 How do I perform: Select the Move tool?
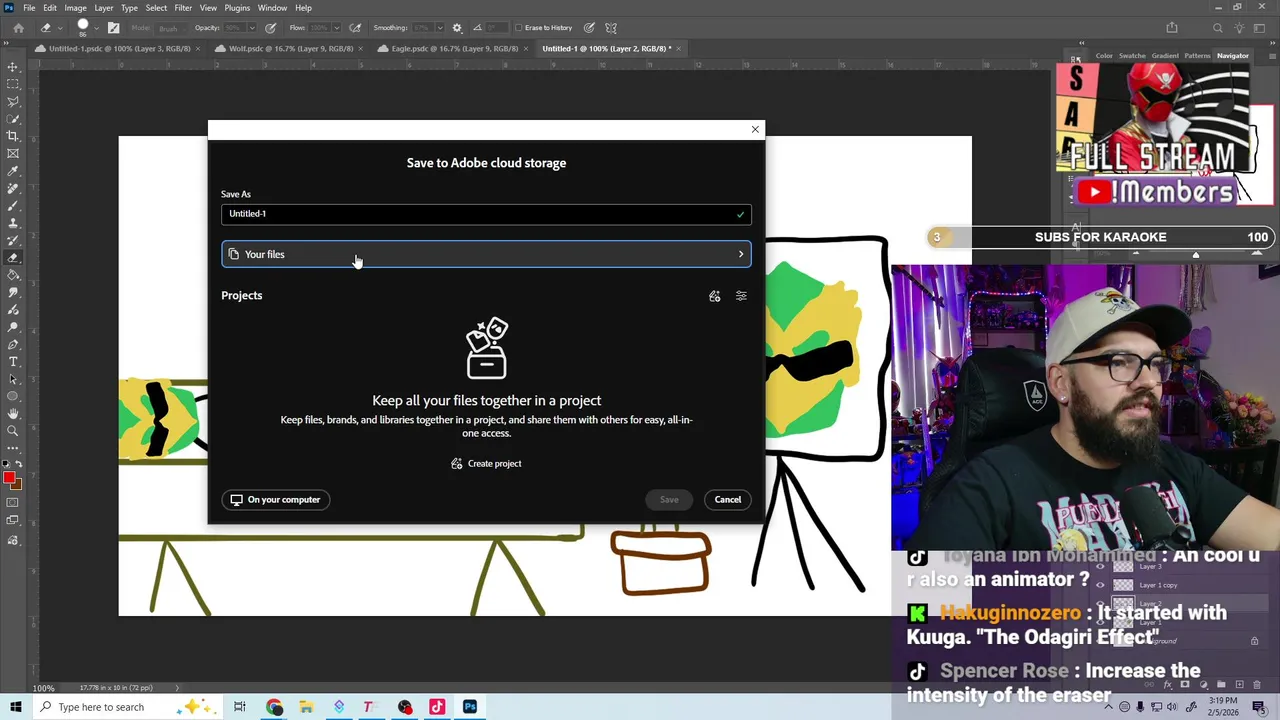pos(13,67)
